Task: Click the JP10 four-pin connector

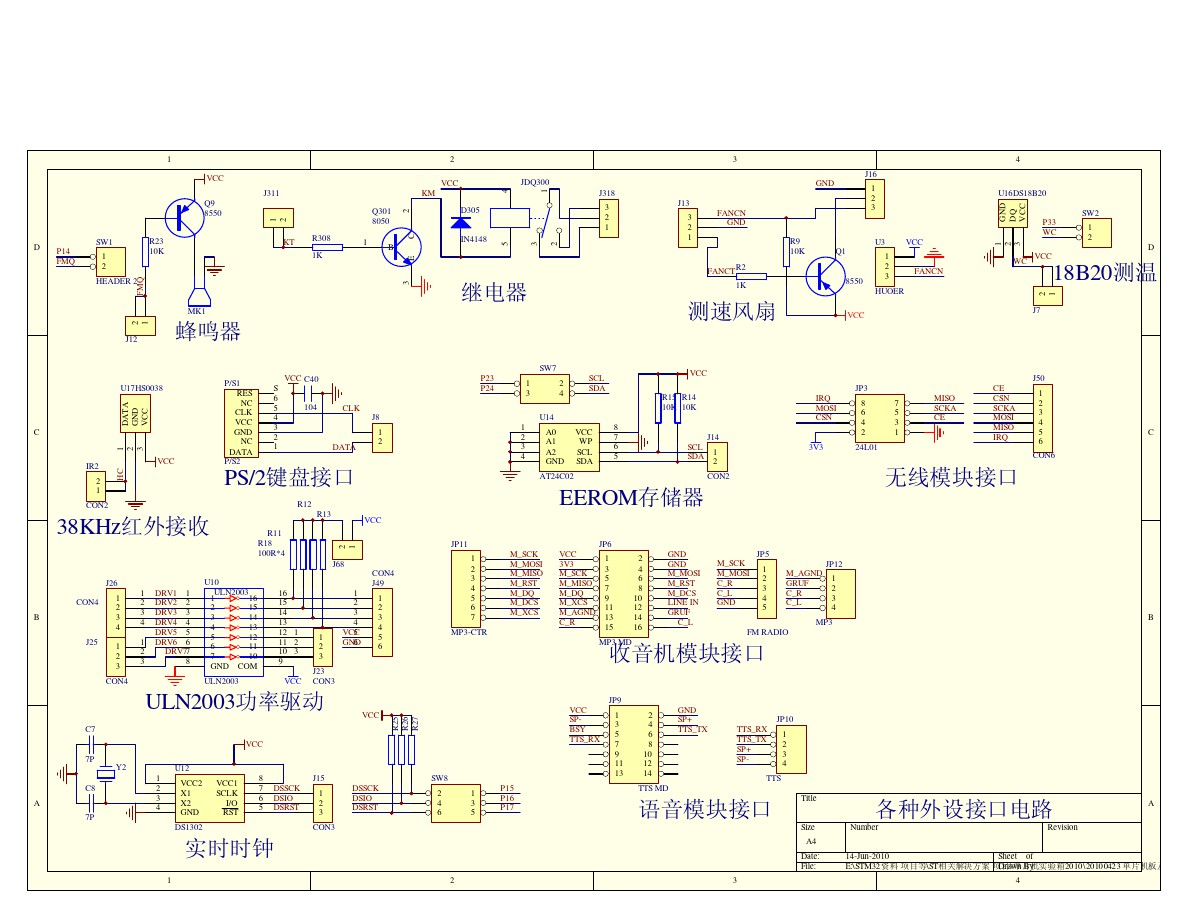Action: pos(791,749)
